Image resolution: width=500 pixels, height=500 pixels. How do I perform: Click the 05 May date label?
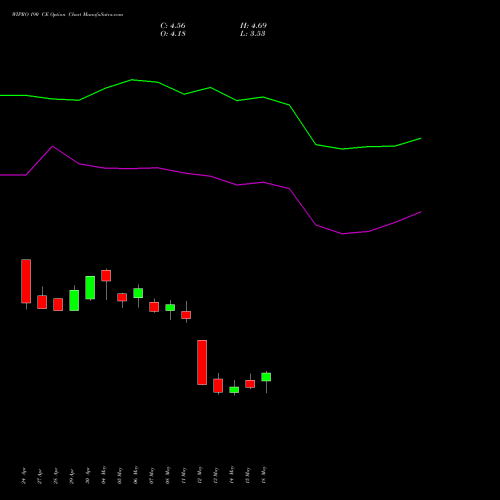tap(120, 475)
